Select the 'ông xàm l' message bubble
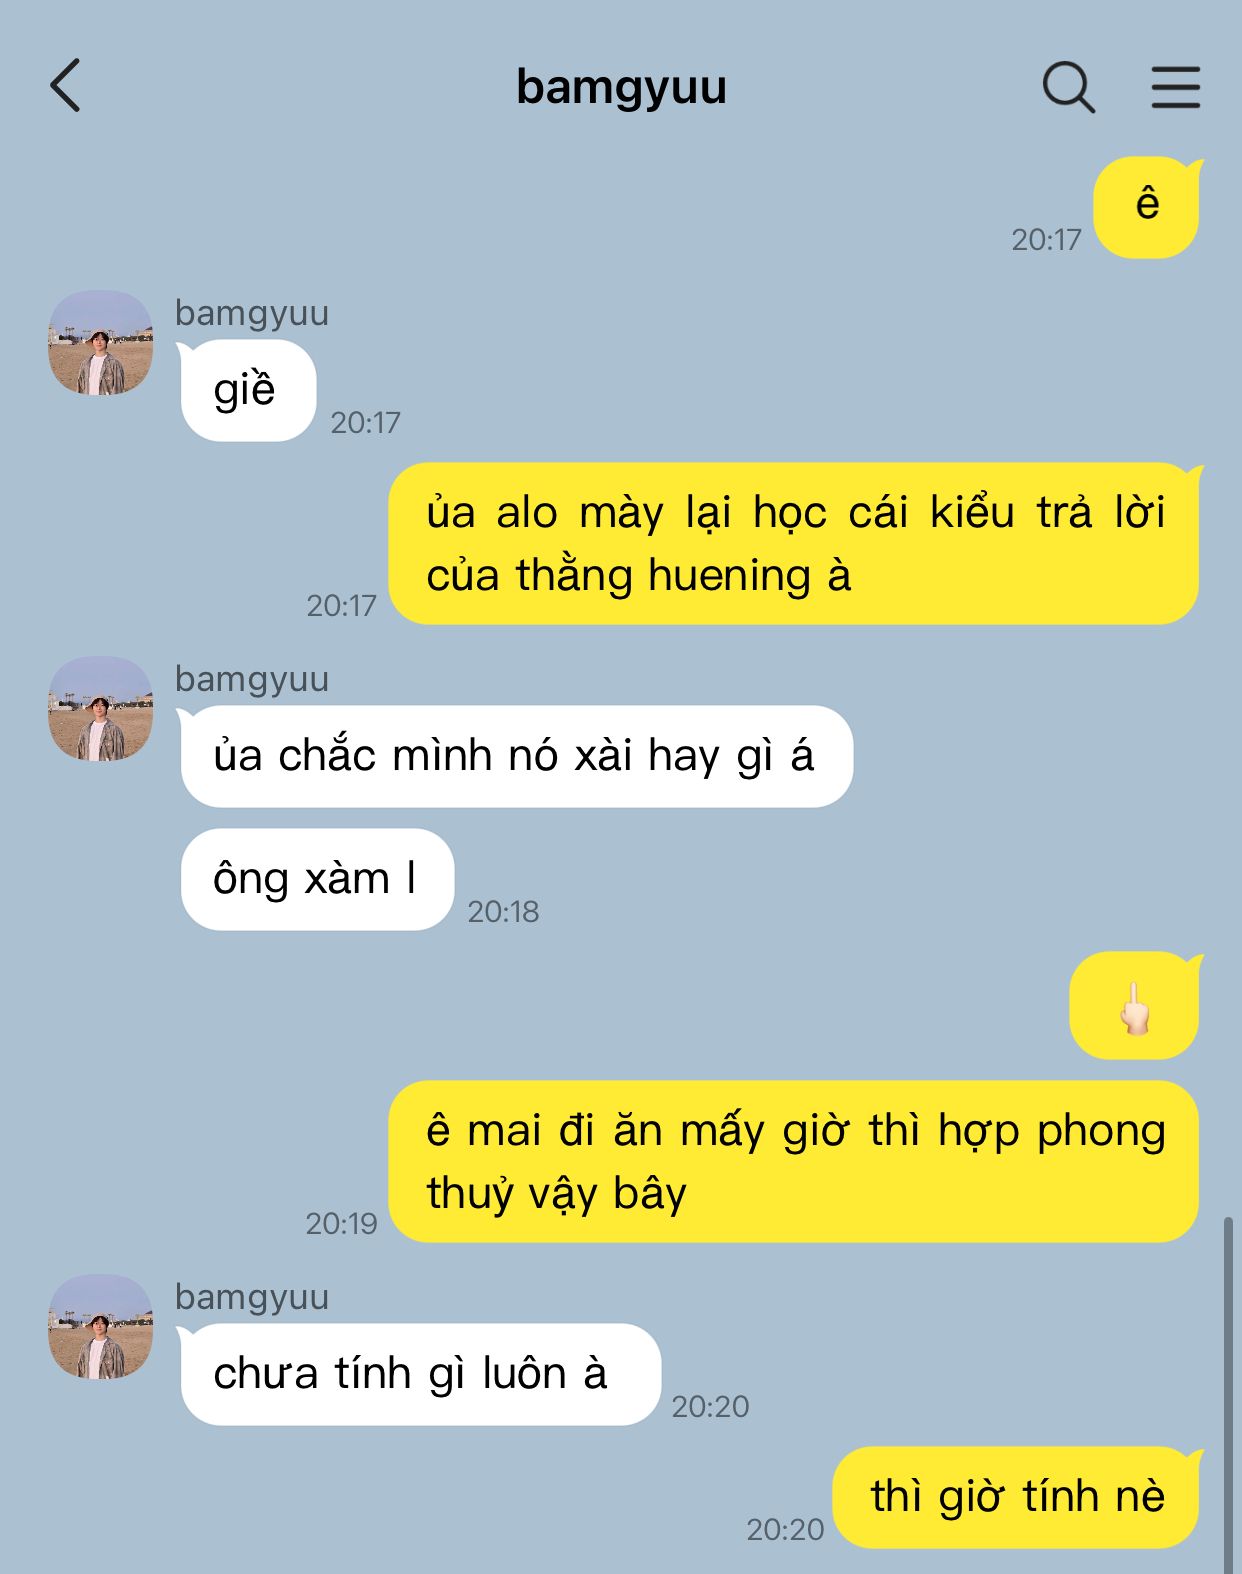This screenshot has height=1574, width=1242. point(317,879)
